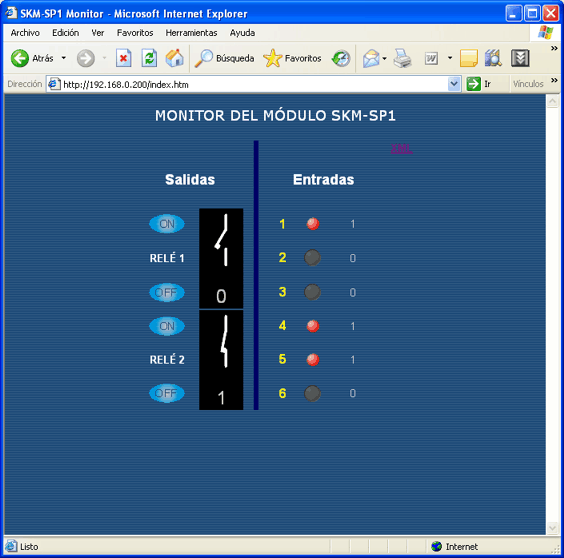
Task: Expand the address bar dropdown list
Action: 454,84
